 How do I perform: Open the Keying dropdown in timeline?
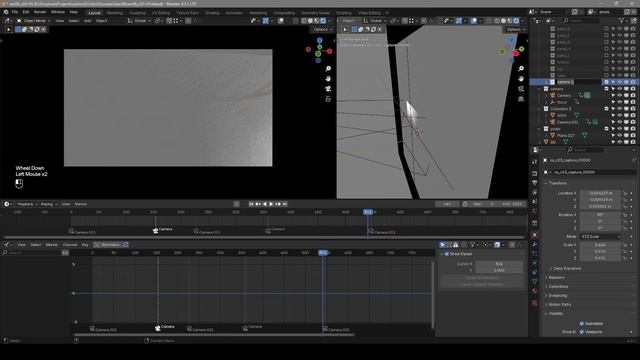point(48,204)
